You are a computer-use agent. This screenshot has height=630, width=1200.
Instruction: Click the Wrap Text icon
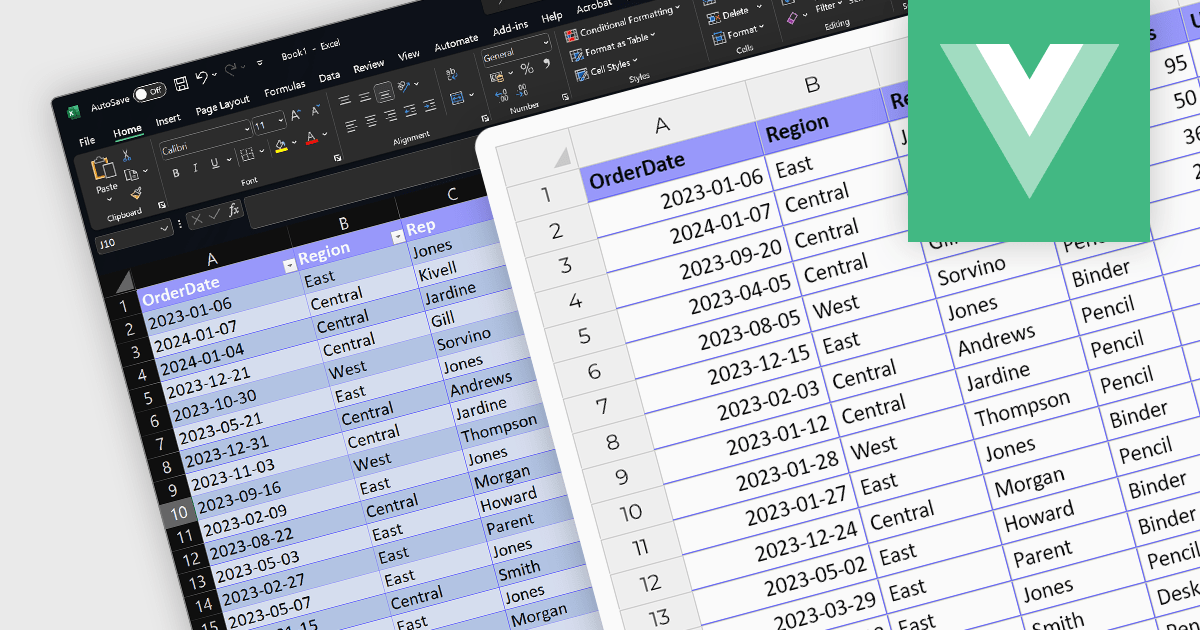click(x=454, y=73)
